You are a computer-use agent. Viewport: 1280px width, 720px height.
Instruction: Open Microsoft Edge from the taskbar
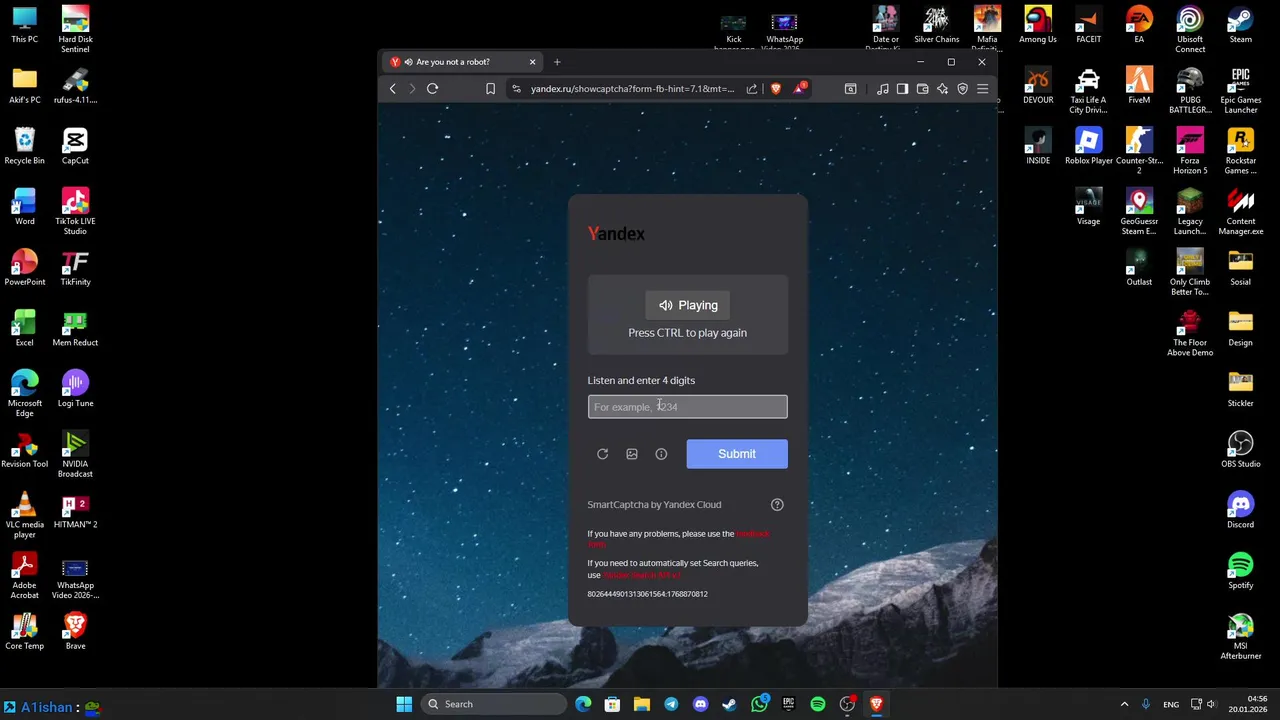tap(583, 704)
